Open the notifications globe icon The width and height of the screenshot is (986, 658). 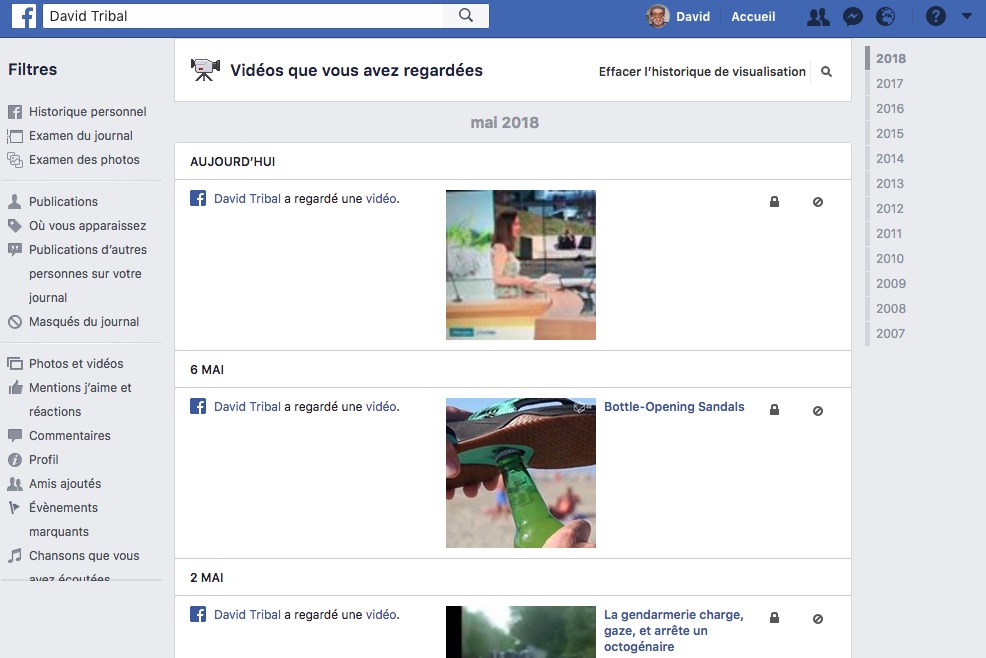click(x=885, y=16)
